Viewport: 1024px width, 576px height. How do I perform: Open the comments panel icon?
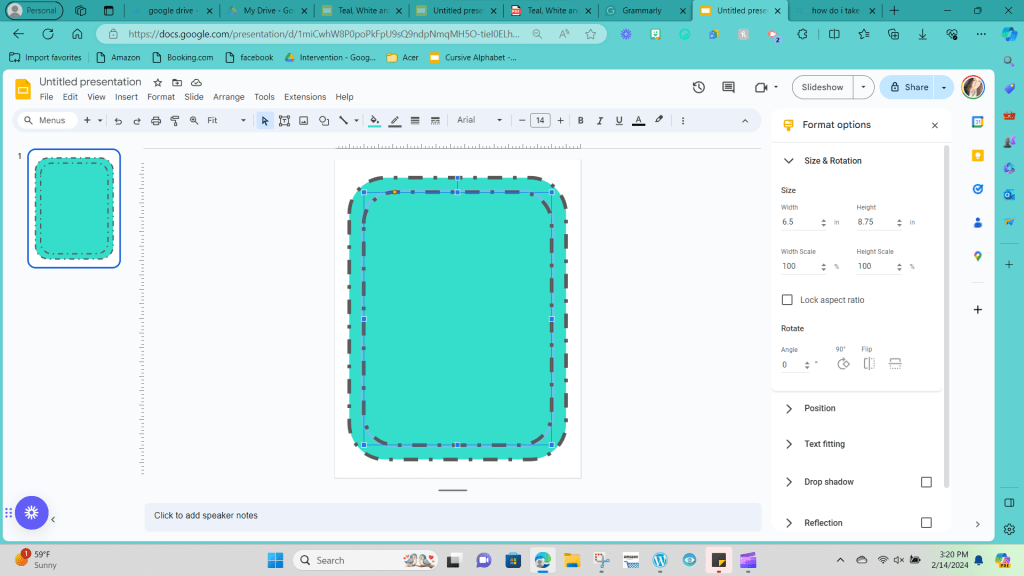pos(728,87)
